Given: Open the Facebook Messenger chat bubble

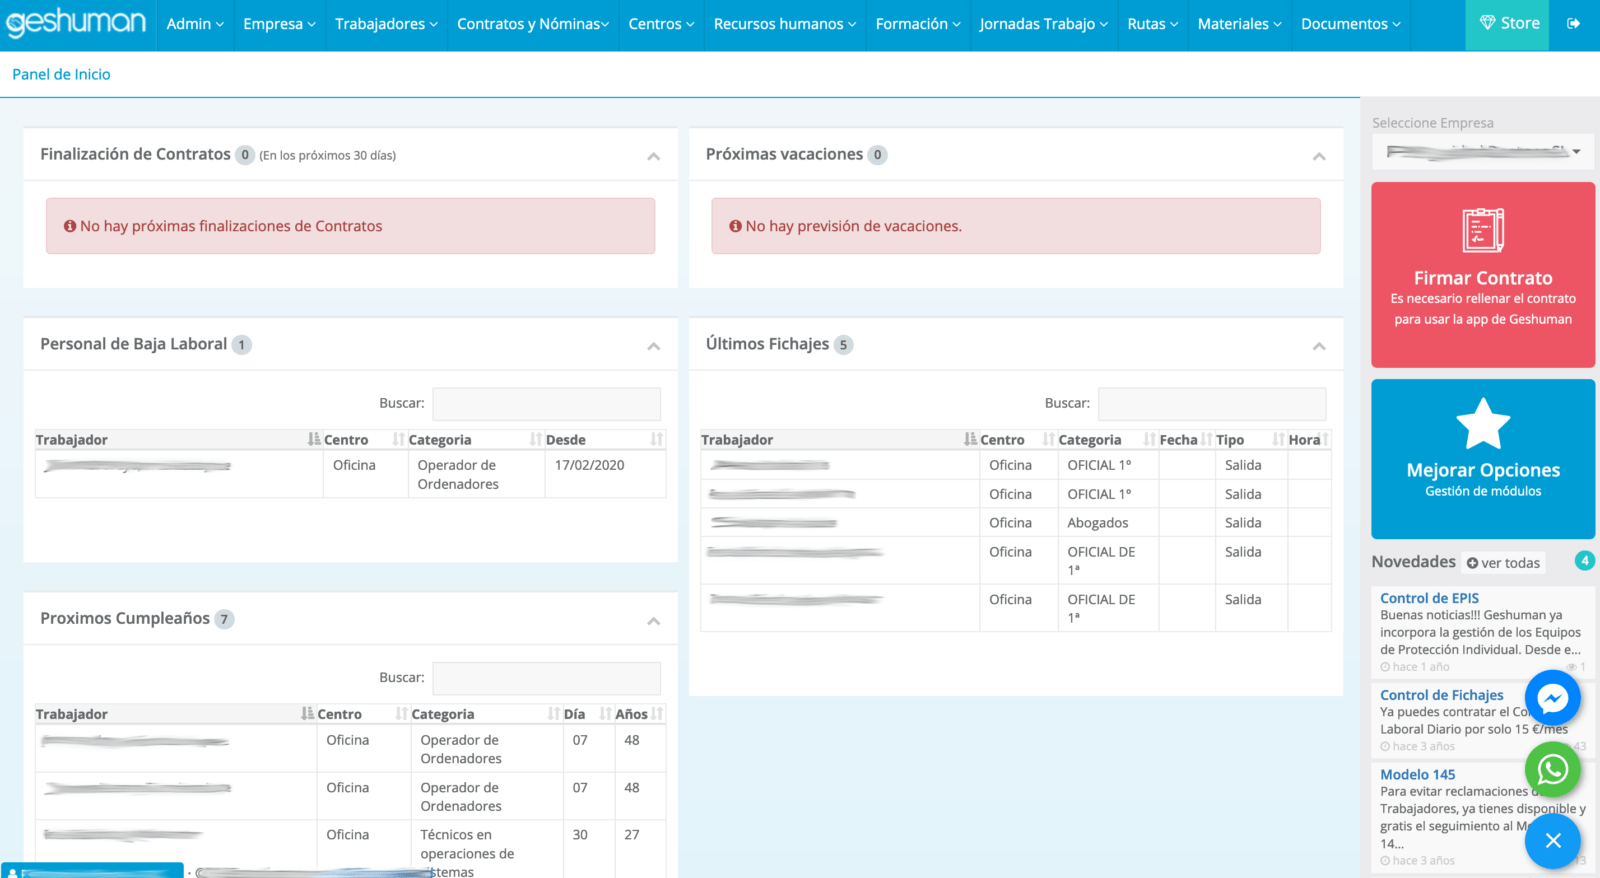Looking at the screenshot, I should [1552, 698].
